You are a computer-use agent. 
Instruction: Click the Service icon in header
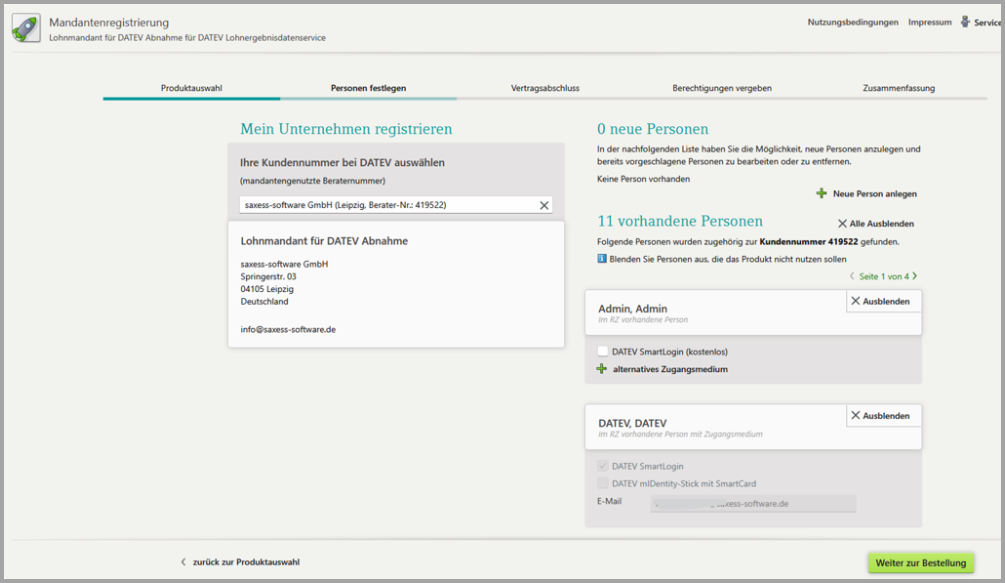point(965,22)
